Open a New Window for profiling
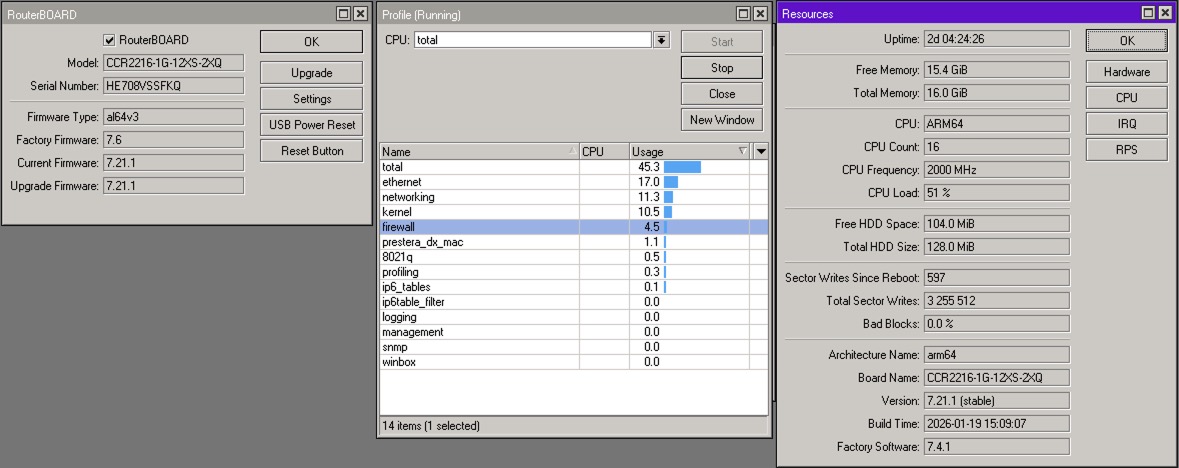 click(722, 120)
